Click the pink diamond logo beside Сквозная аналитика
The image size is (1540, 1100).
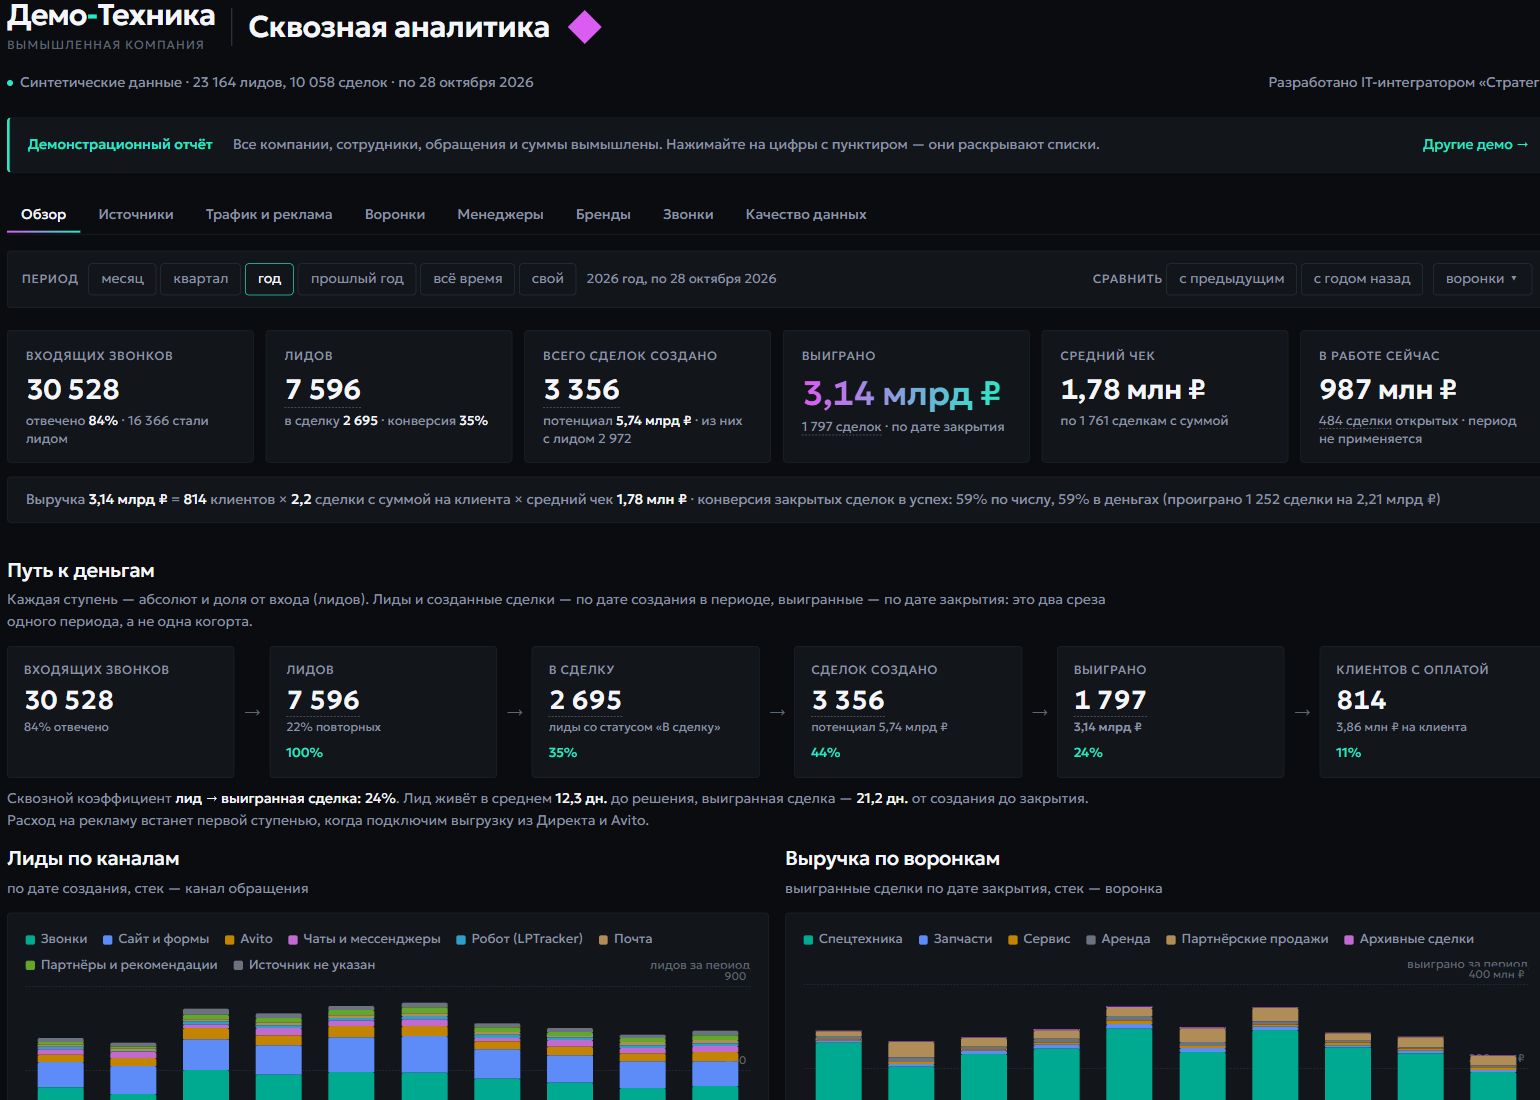click(584, 27)
